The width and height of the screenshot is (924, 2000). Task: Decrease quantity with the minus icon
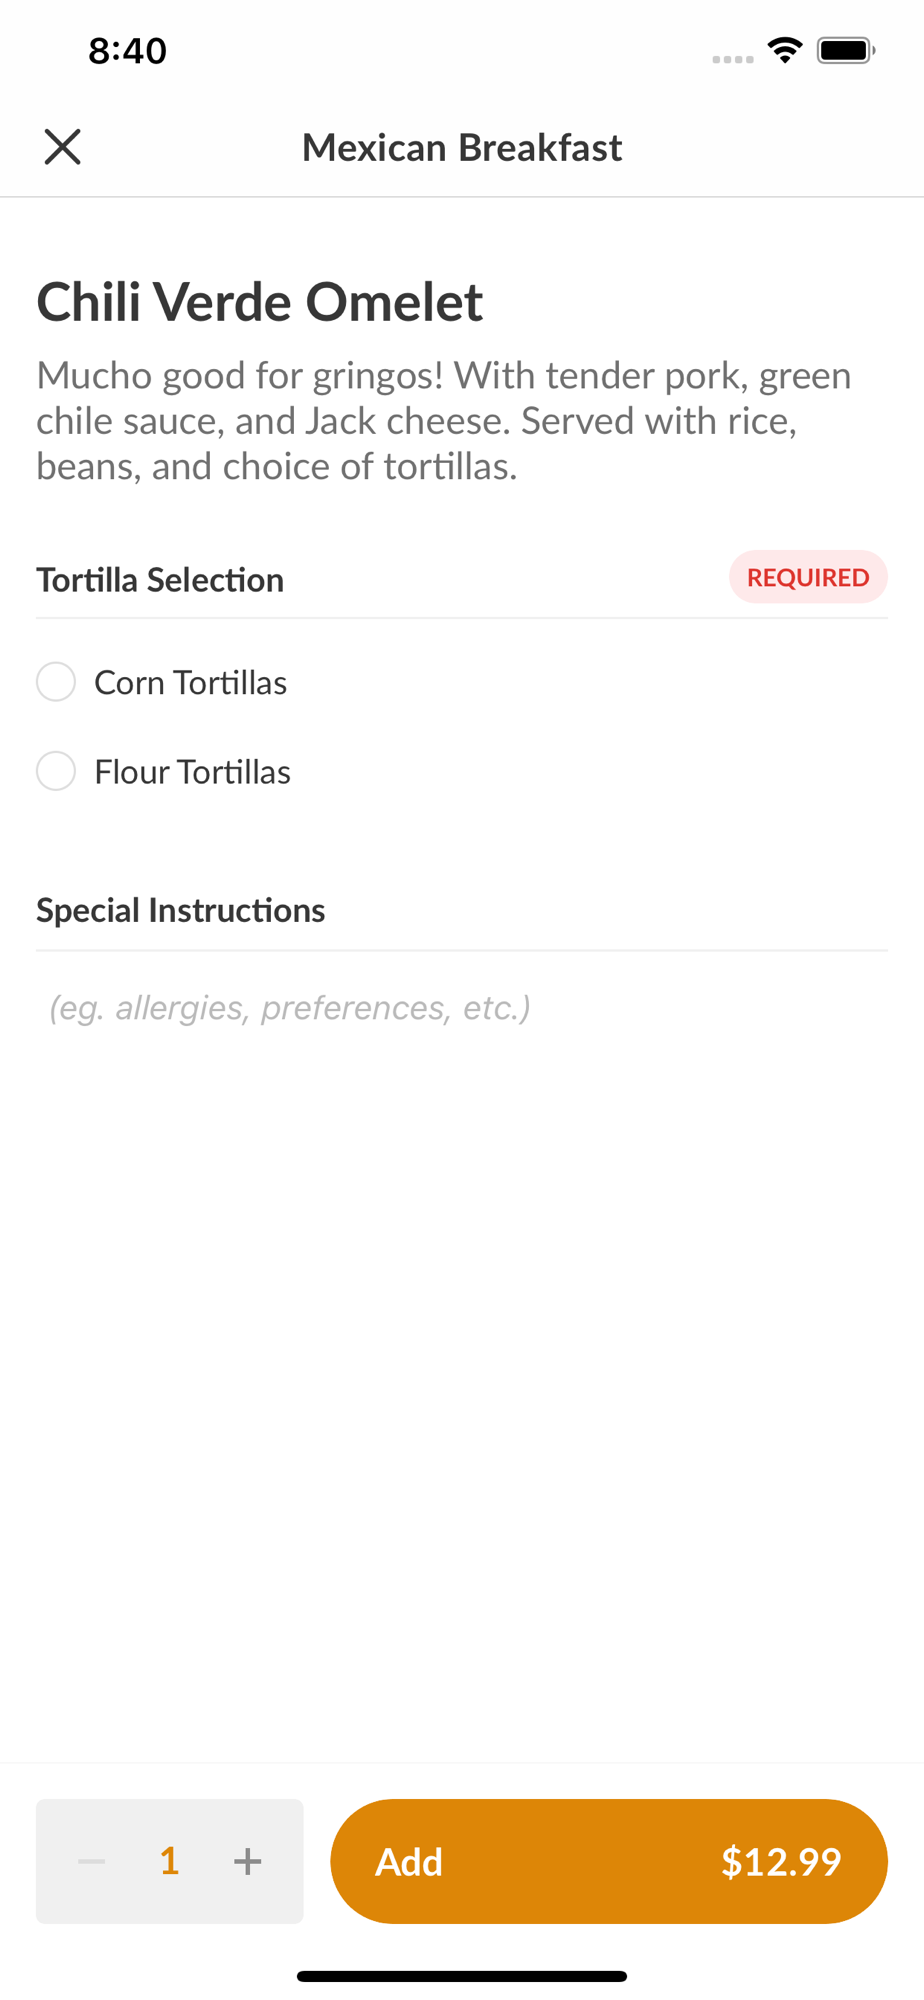point(92,1861)
